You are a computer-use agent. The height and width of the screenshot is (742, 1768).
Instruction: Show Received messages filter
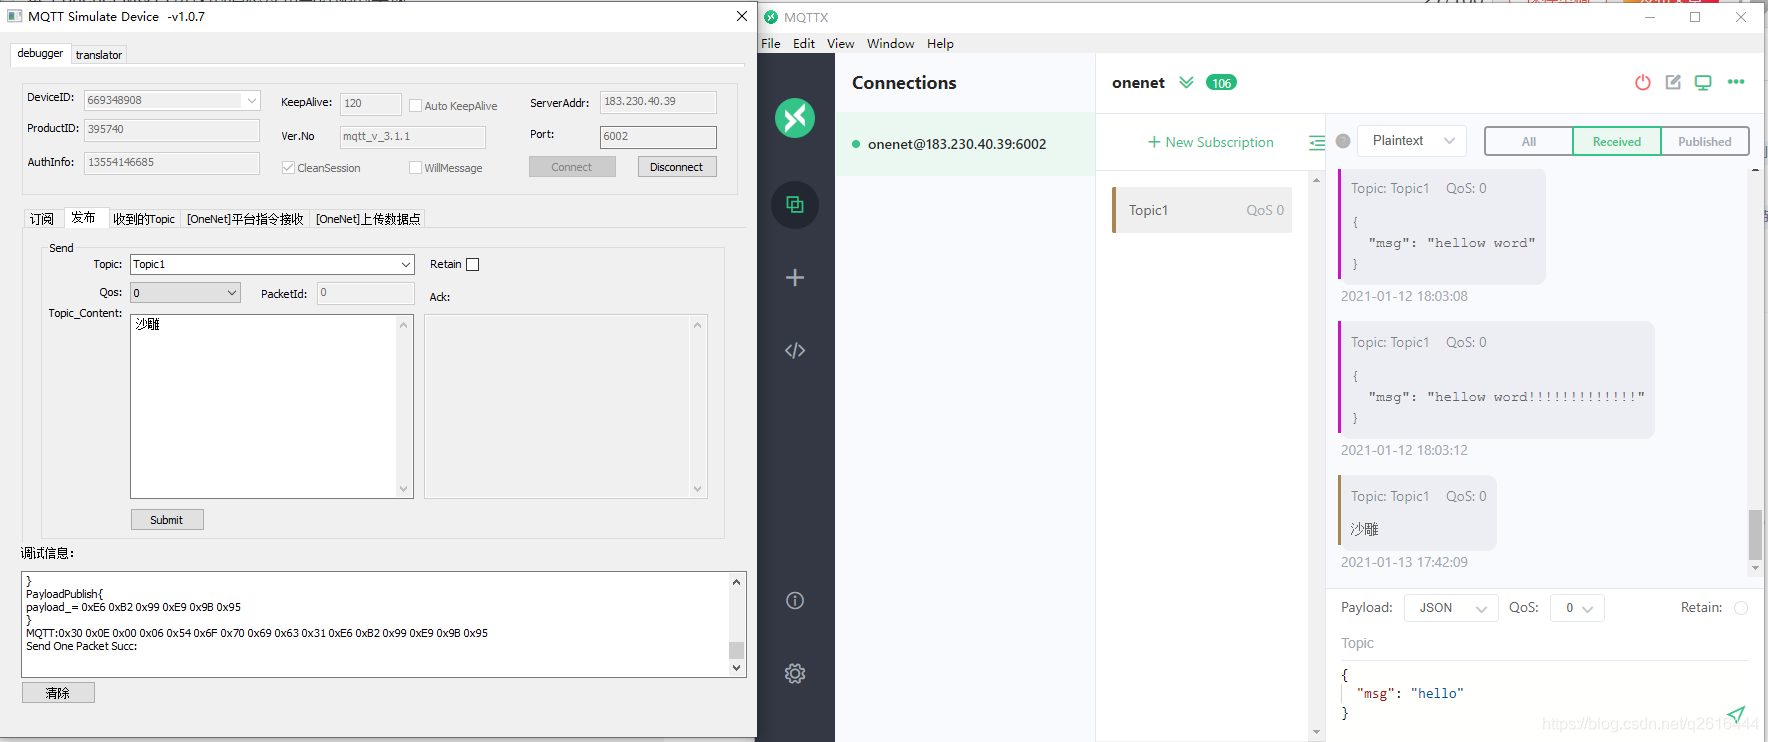(1617, 141)
